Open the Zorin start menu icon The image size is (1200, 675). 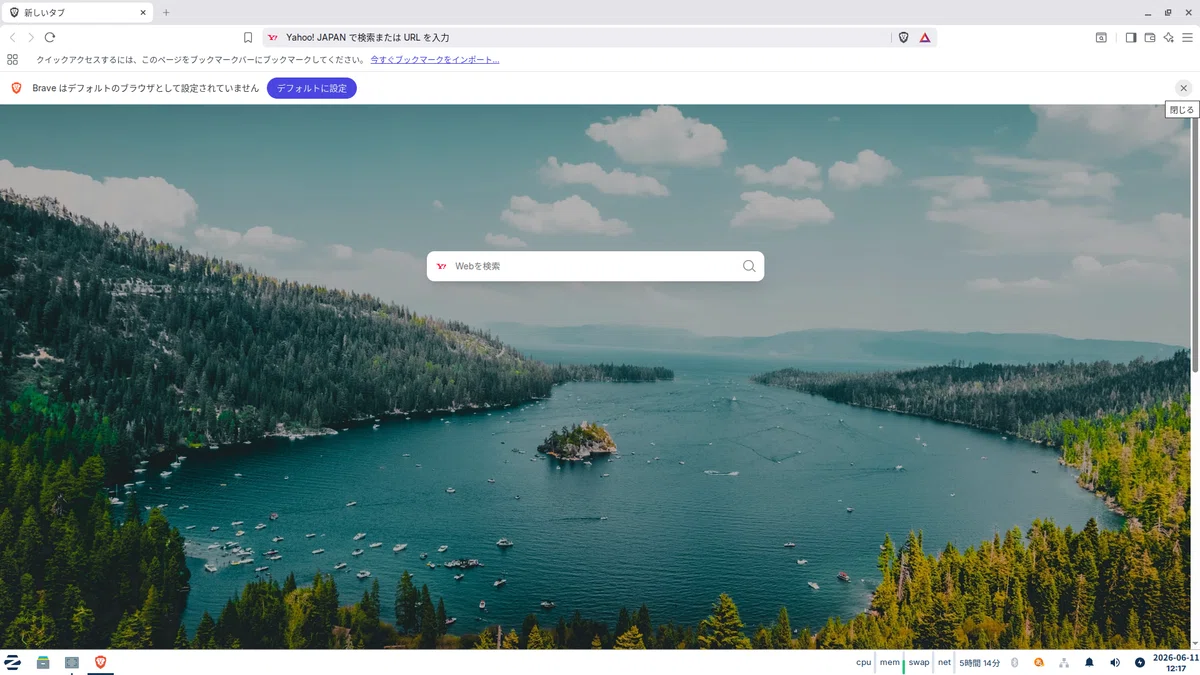click(x=13, y=662)
